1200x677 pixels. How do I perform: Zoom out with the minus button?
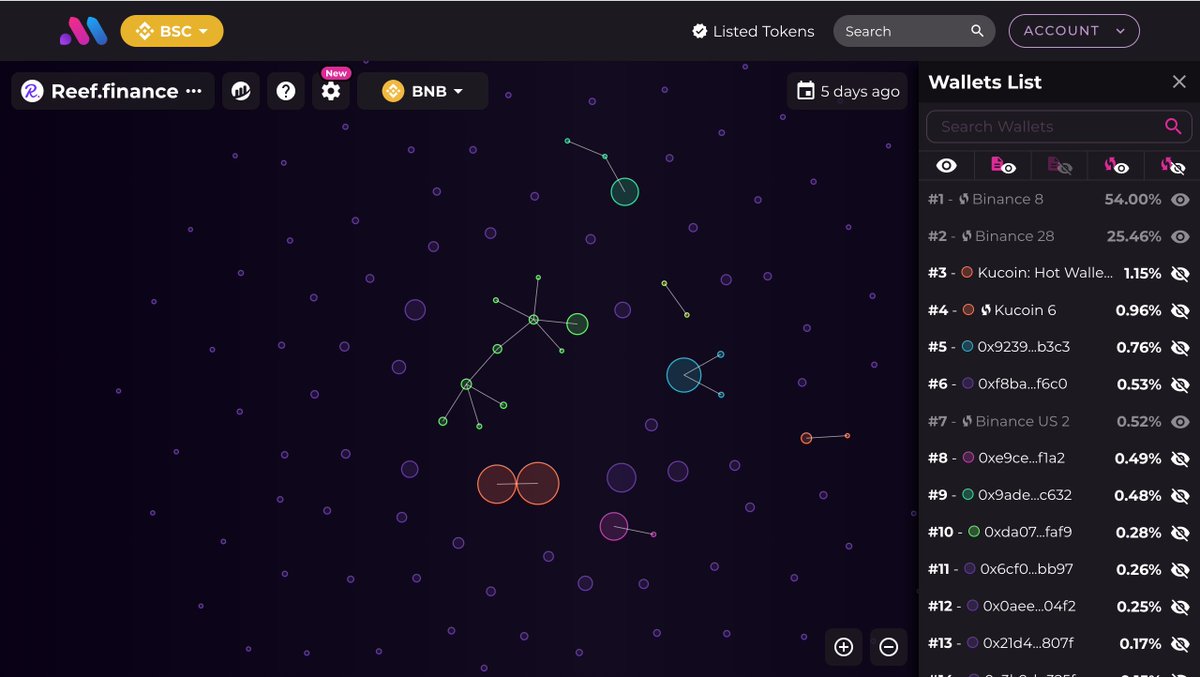[888, 647]
